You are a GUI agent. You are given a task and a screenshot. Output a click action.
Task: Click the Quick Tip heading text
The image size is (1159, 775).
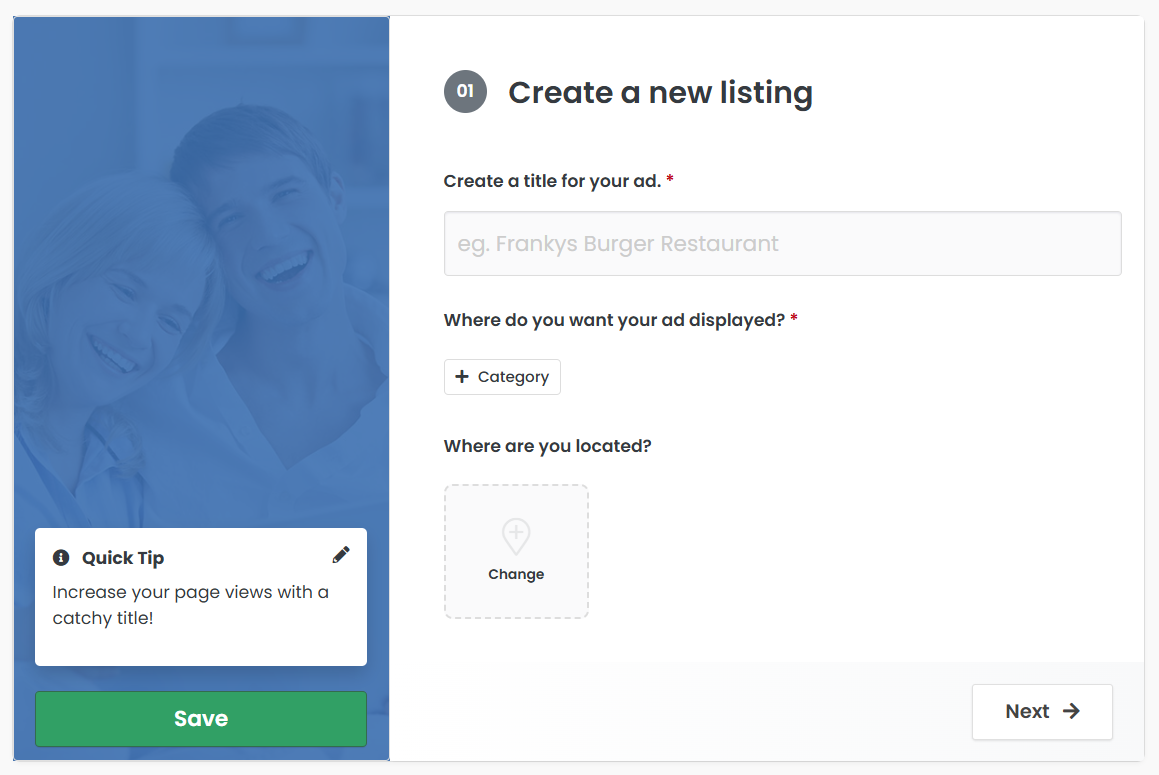pyautogui.click(x=123, y=558)
